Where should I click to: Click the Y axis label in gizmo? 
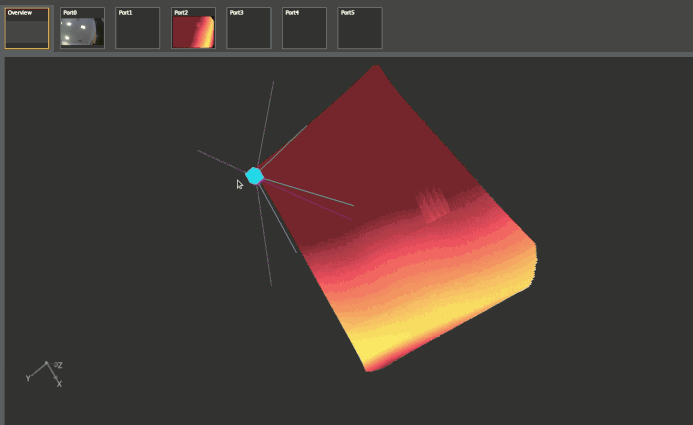click(x=27, y=378)
